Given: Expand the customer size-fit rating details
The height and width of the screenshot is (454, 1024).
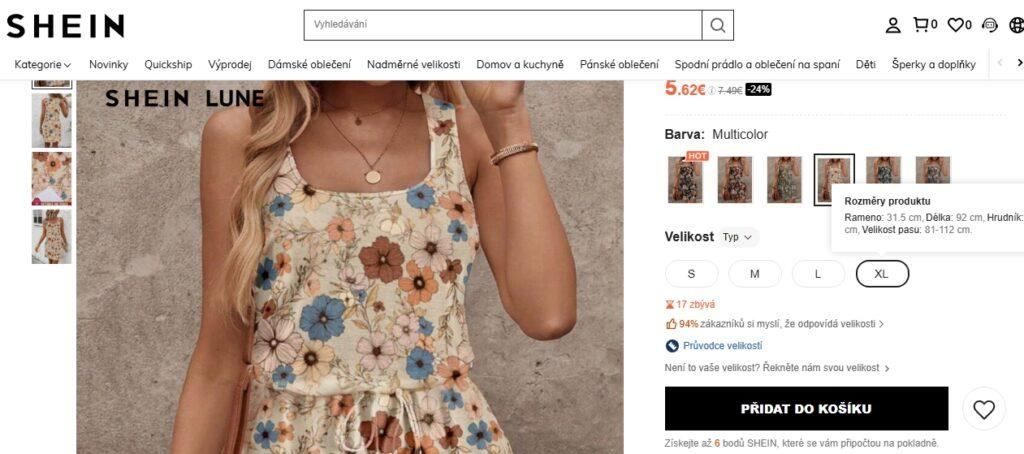Looking at the screenshot, I should coord(776,324).
